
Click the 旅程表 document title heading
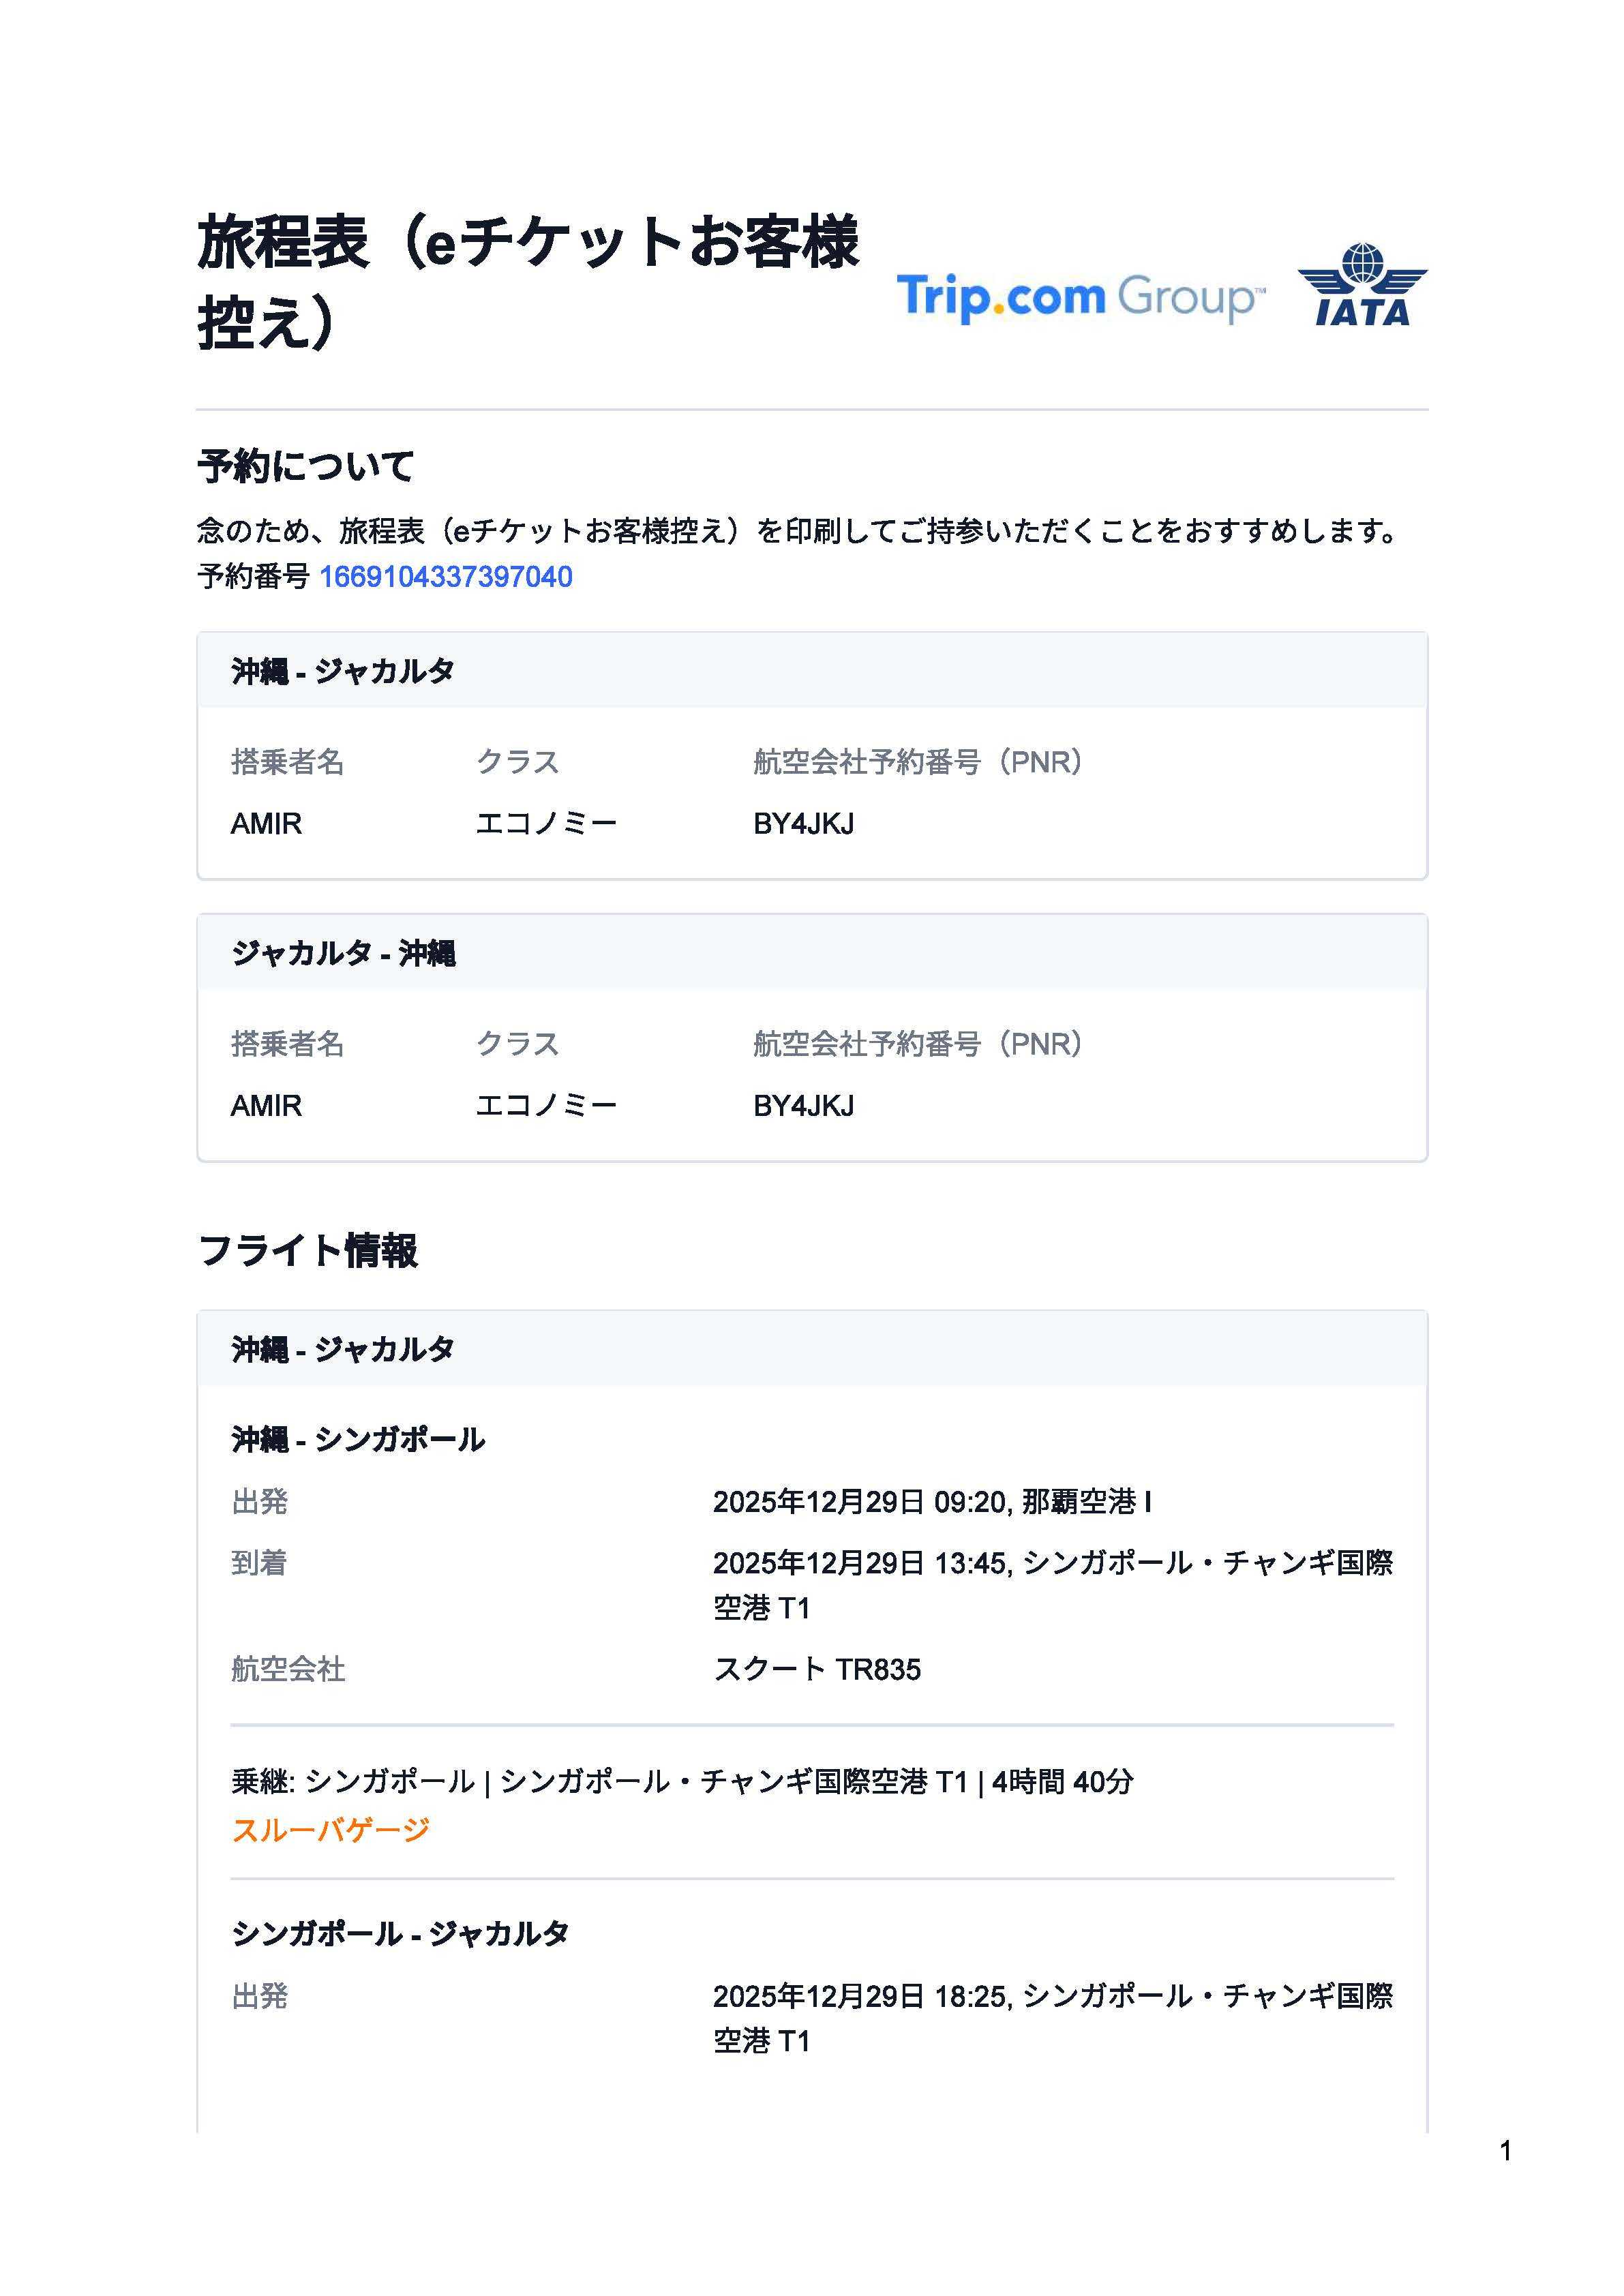click(527, 281)
